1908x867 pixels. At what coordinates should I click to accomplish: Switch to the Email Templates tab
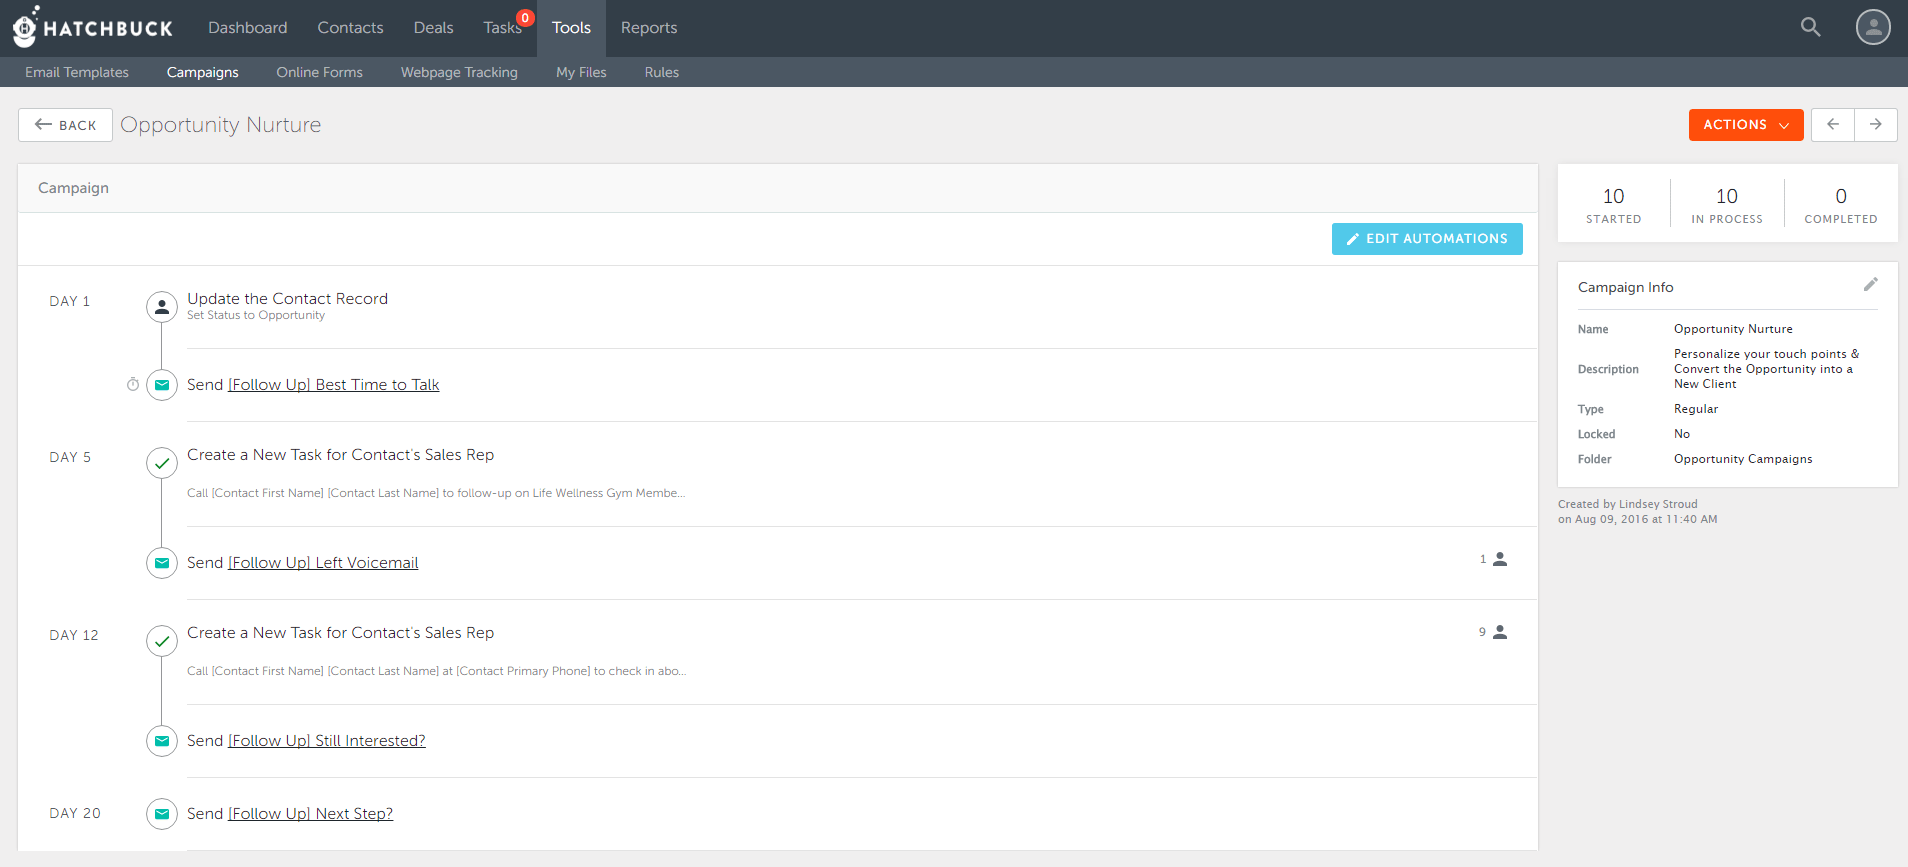77,72
